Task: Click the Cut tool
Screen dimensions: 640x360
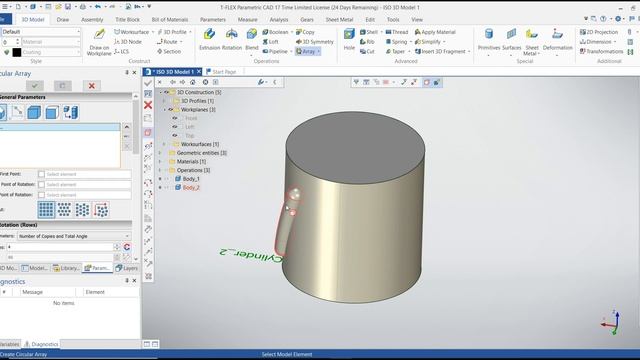Action: 367,51
